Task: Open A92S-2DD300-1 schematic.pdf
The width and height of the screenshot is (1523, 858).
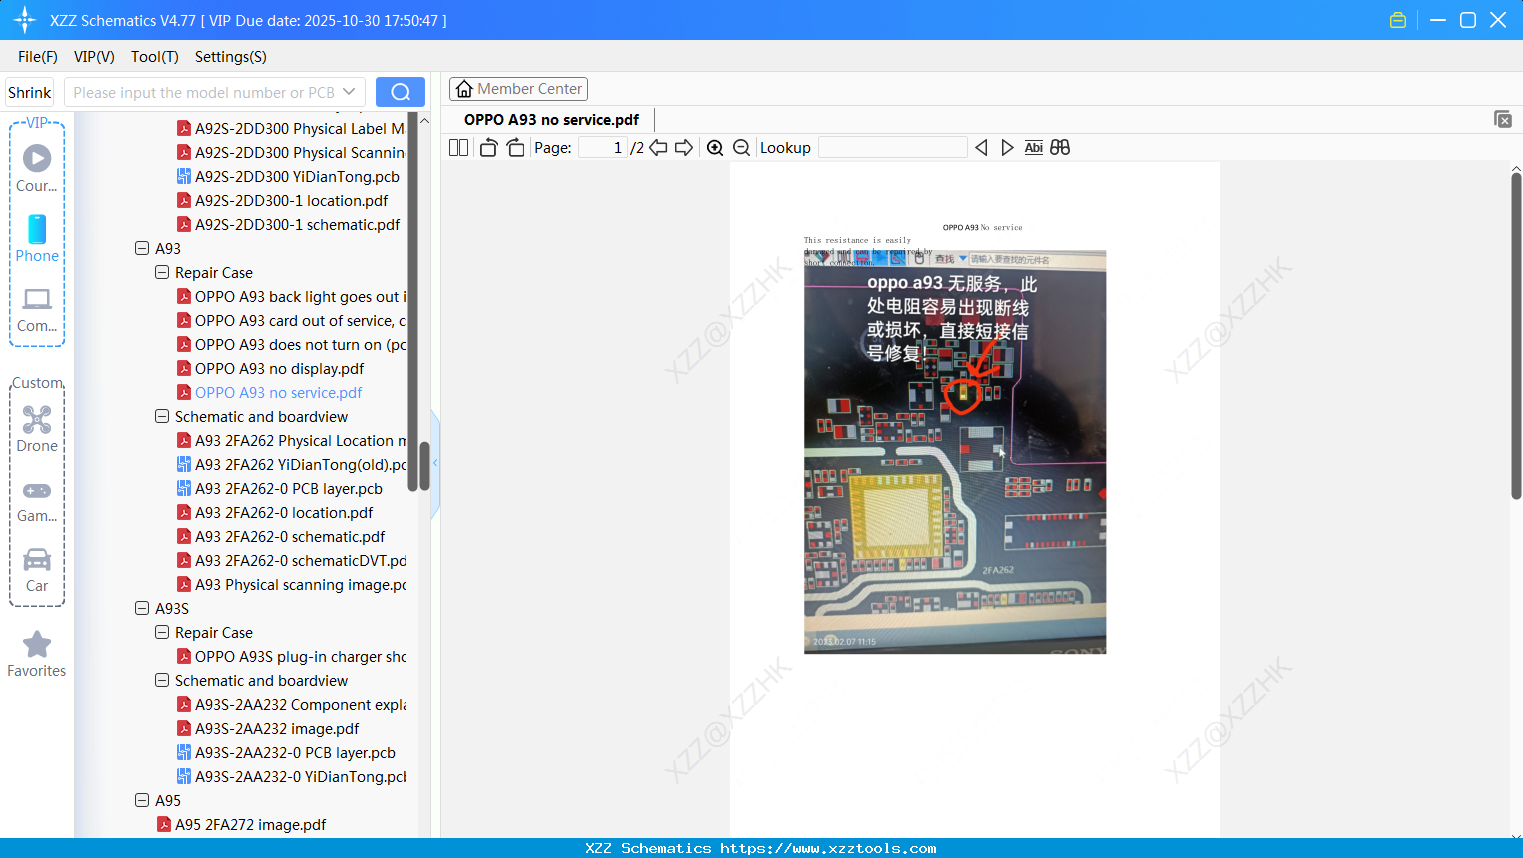Action: (x=288, y=225)
